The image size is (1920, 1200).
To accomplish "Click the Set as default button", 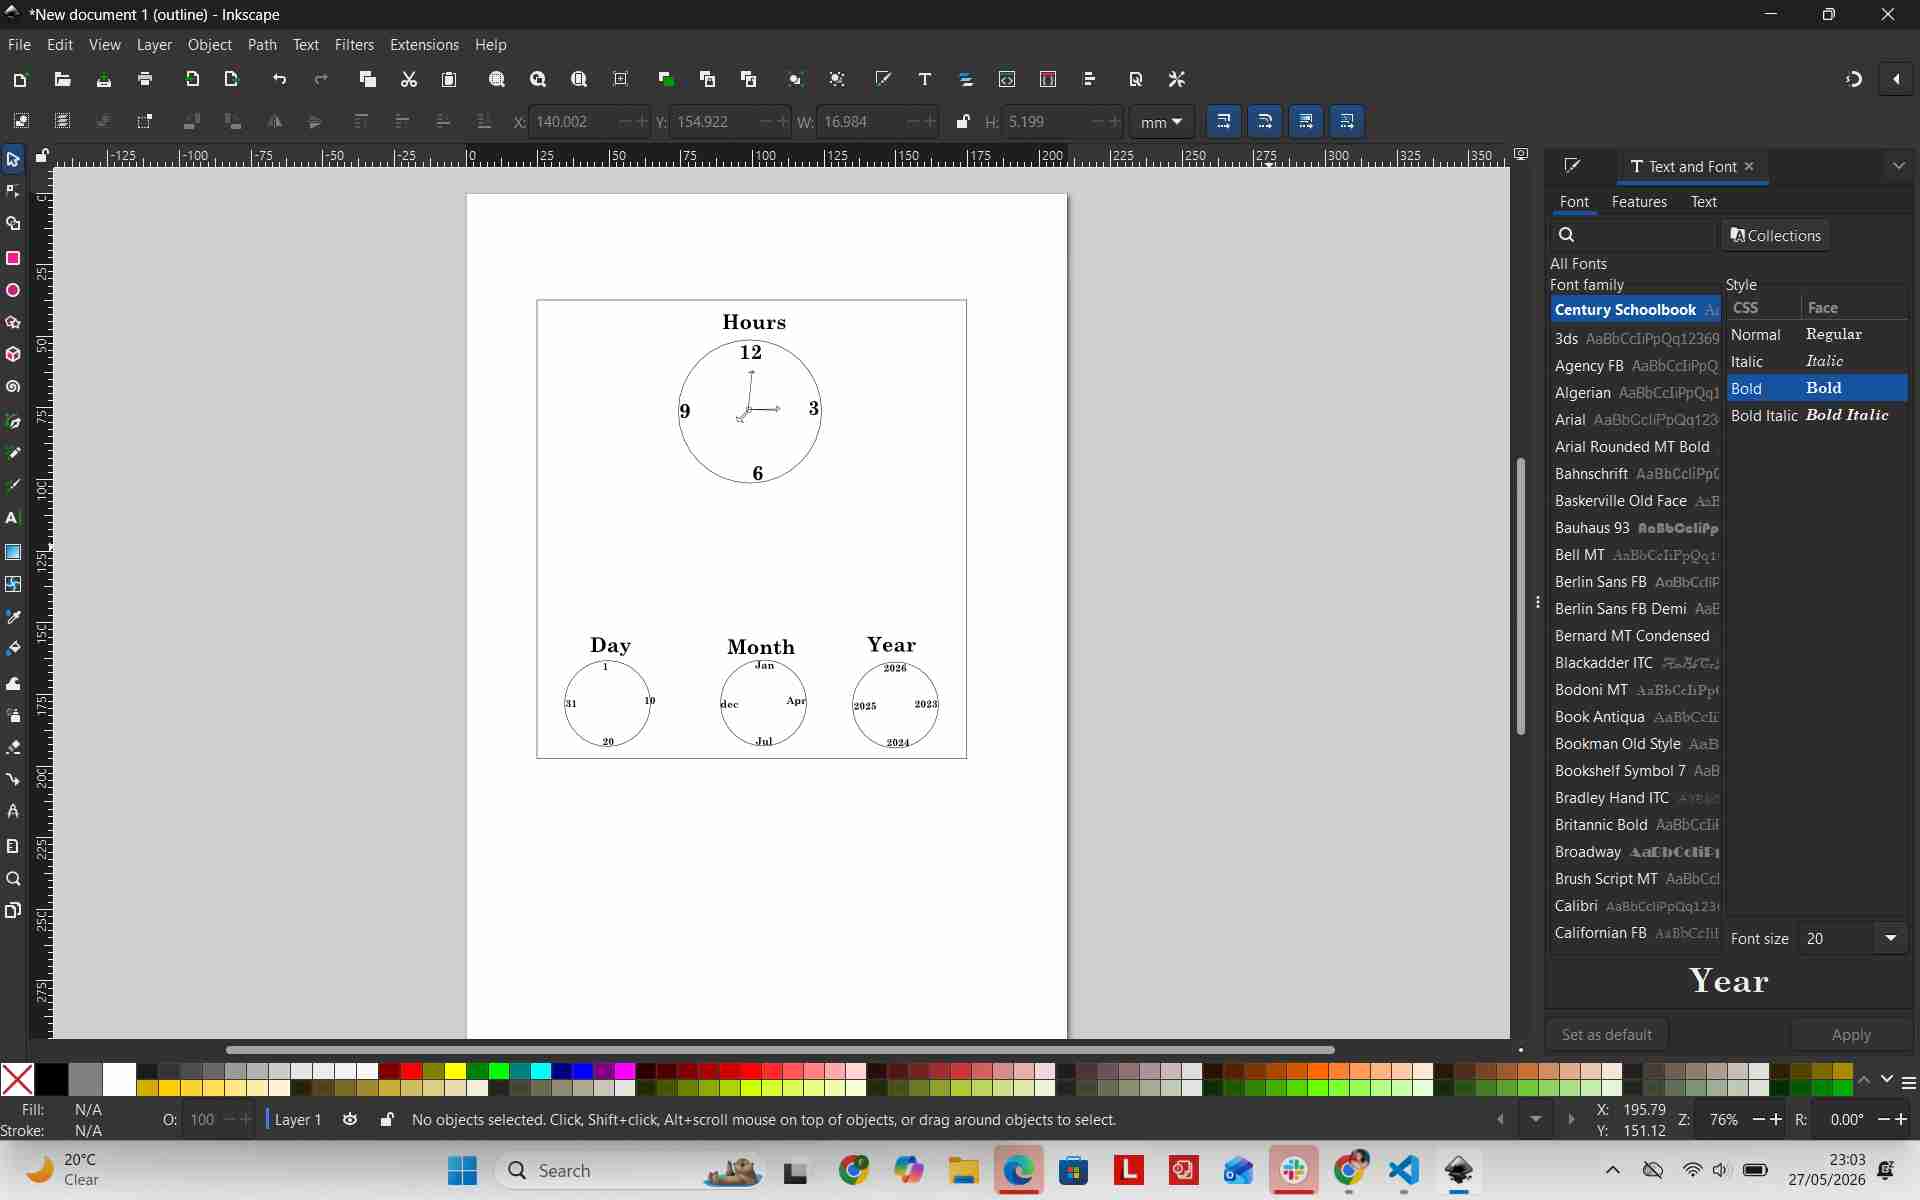I will click(1607, 1035).
